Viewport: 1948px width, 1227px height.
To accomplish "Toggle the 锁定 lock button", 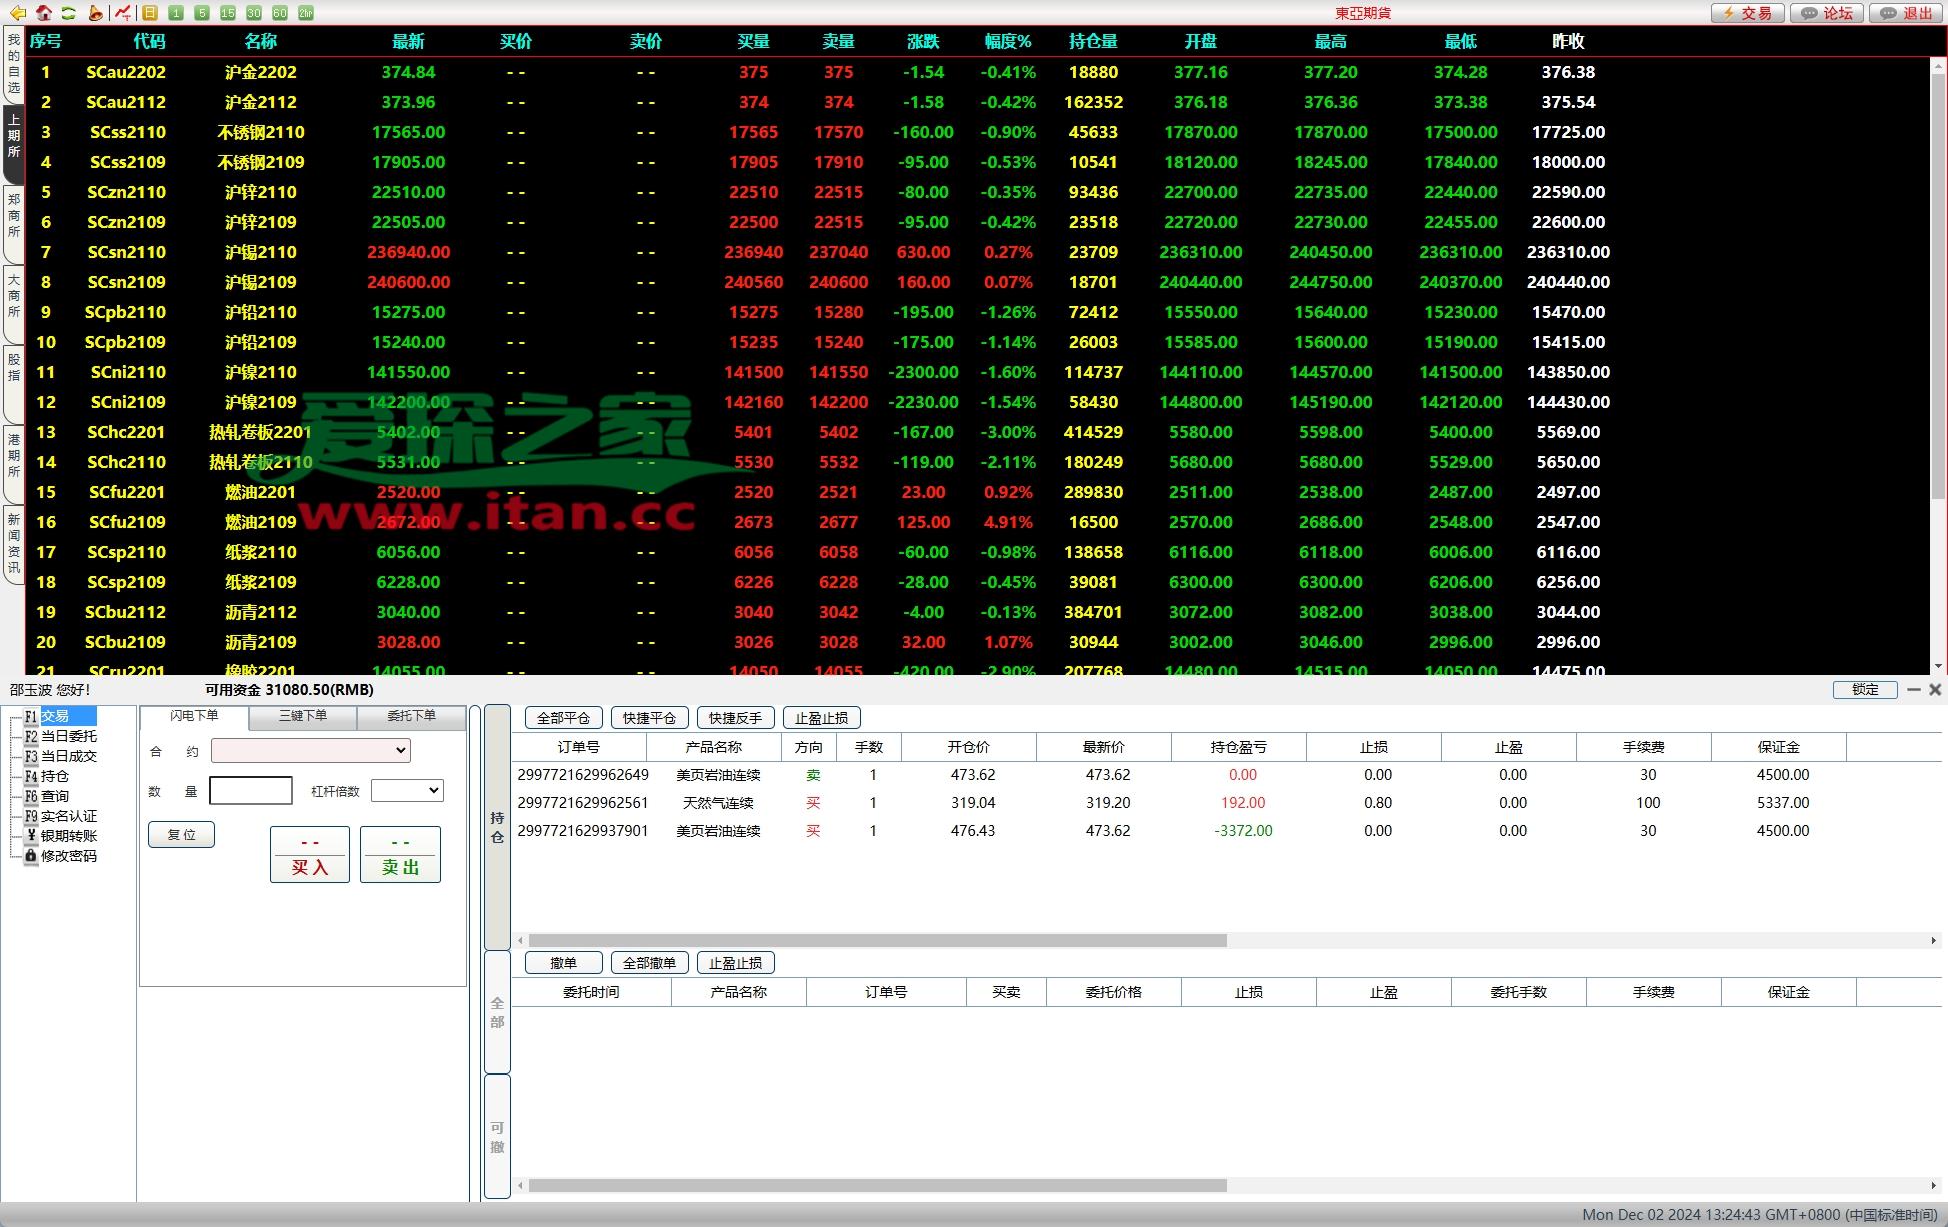I will pyautogui.click(x=1865, y=690).
